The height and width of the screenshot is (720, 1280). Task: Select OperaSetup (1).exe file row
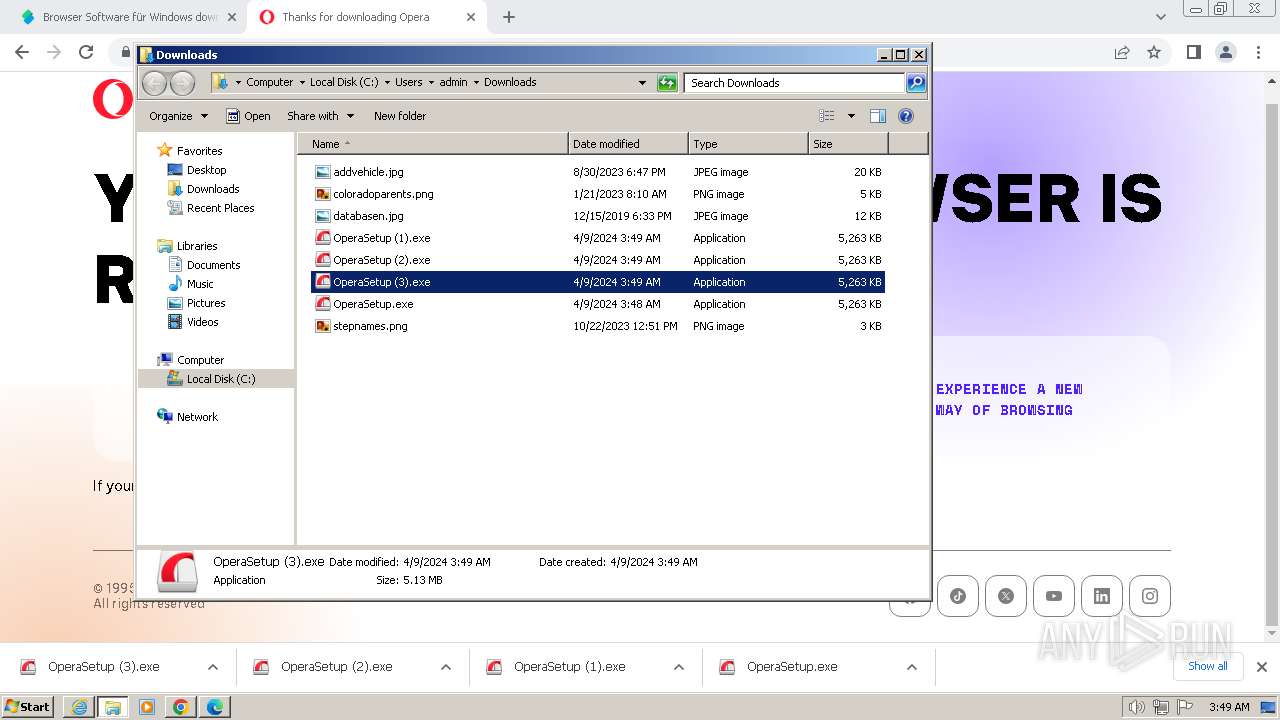[598, 238]
